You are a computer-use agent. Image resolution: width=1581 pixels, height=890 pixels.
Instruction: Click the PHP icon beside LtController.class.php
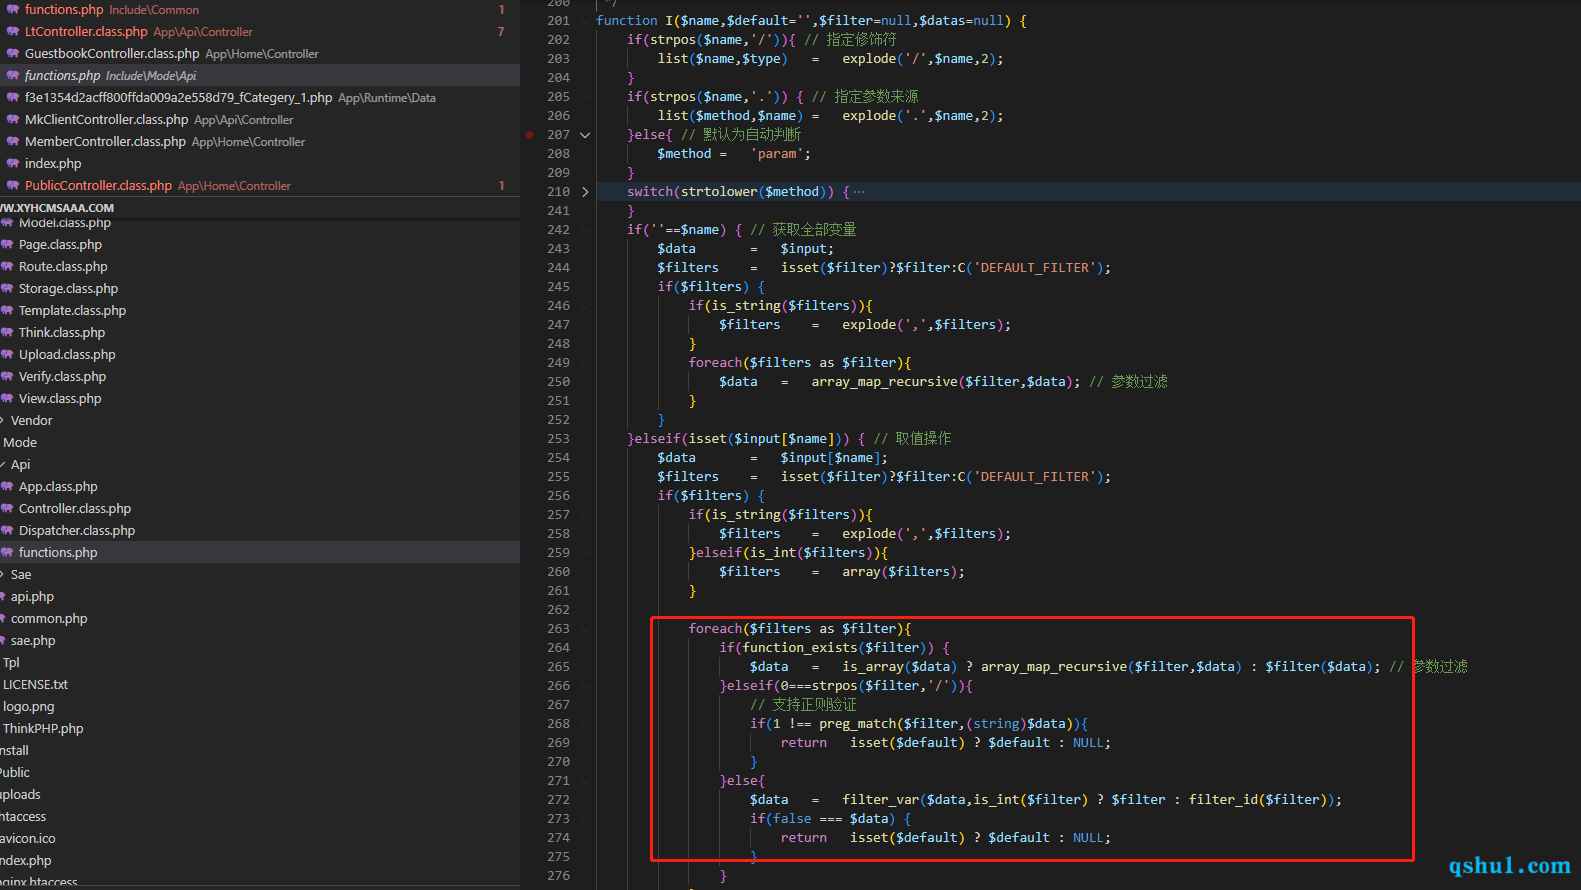click(13, 31)
